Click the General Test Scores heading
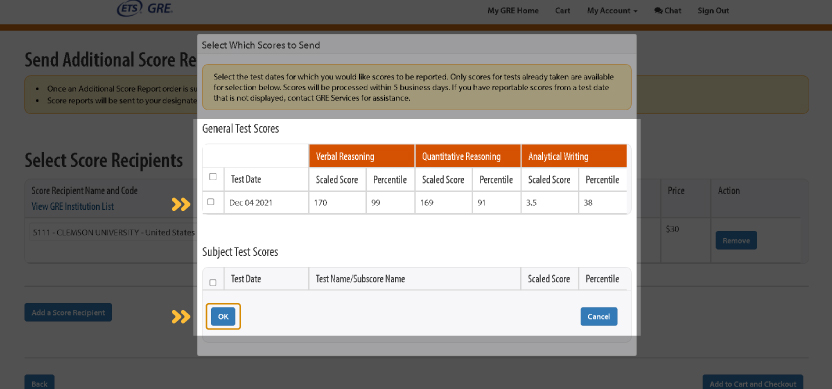Image resolution: width=832 pixels, height=389 pixels. tap(240, 128)
